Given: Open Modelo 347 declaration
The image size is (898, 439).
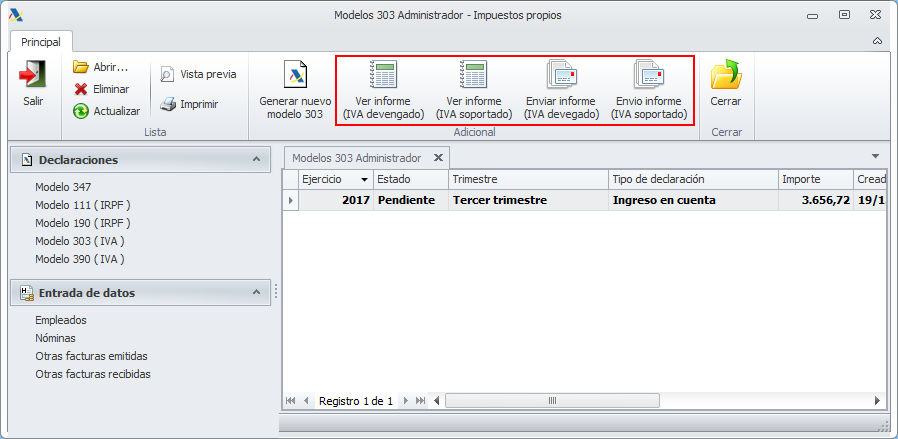Looking at the screenshot, I should (63, 187).
